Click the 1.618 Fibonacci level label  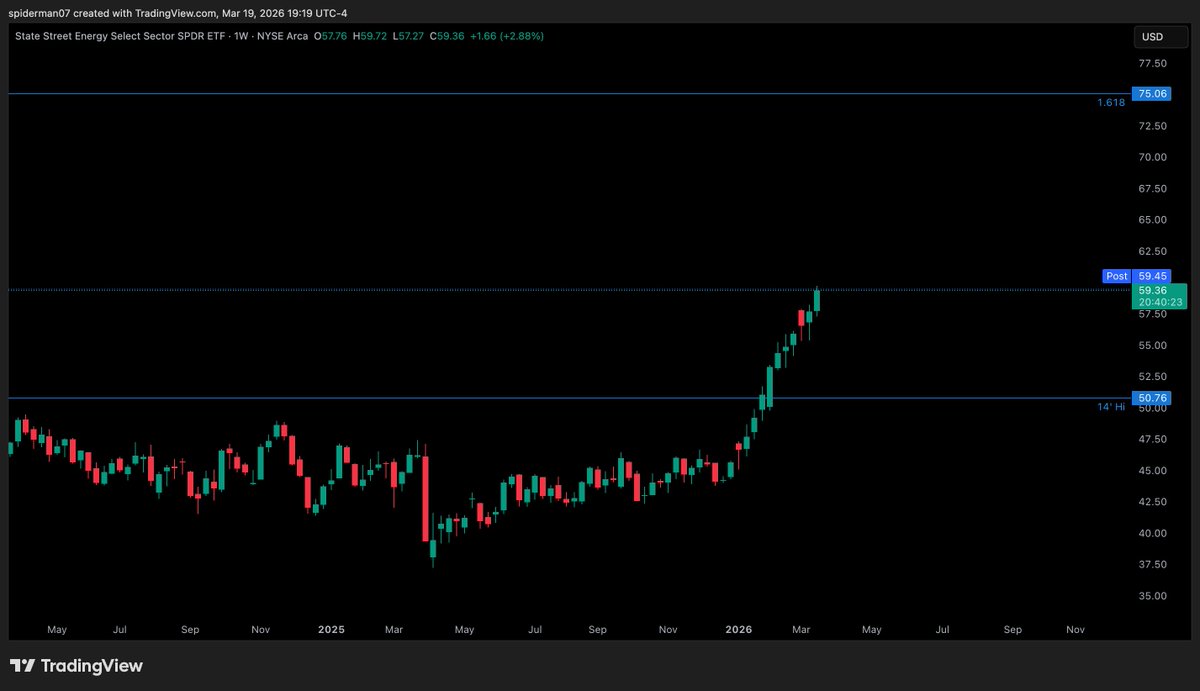click(1111, 103)
